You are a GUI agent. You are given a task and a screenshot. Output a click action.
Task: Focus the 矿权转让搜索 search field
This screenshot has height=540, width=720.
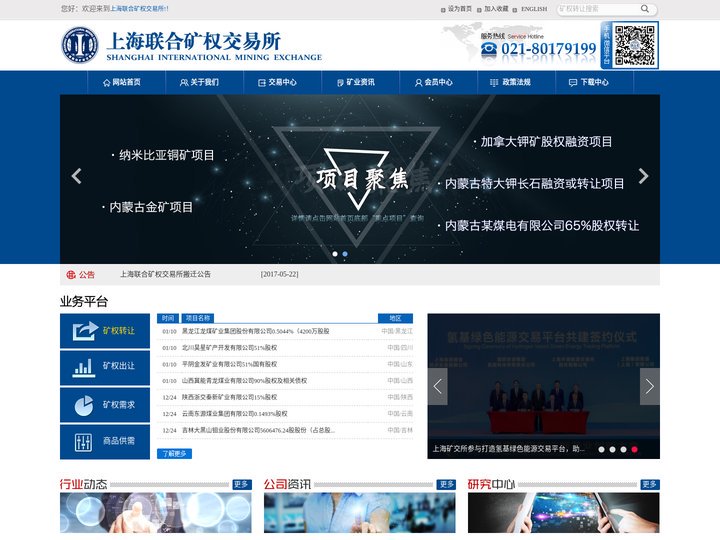598,9
